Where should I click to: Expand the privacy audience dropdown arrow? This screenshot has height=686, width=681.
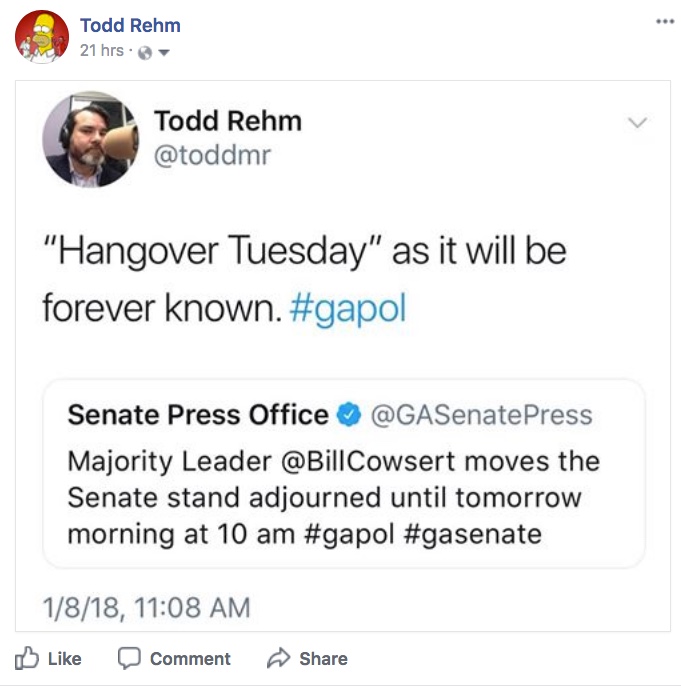point(164,53)
